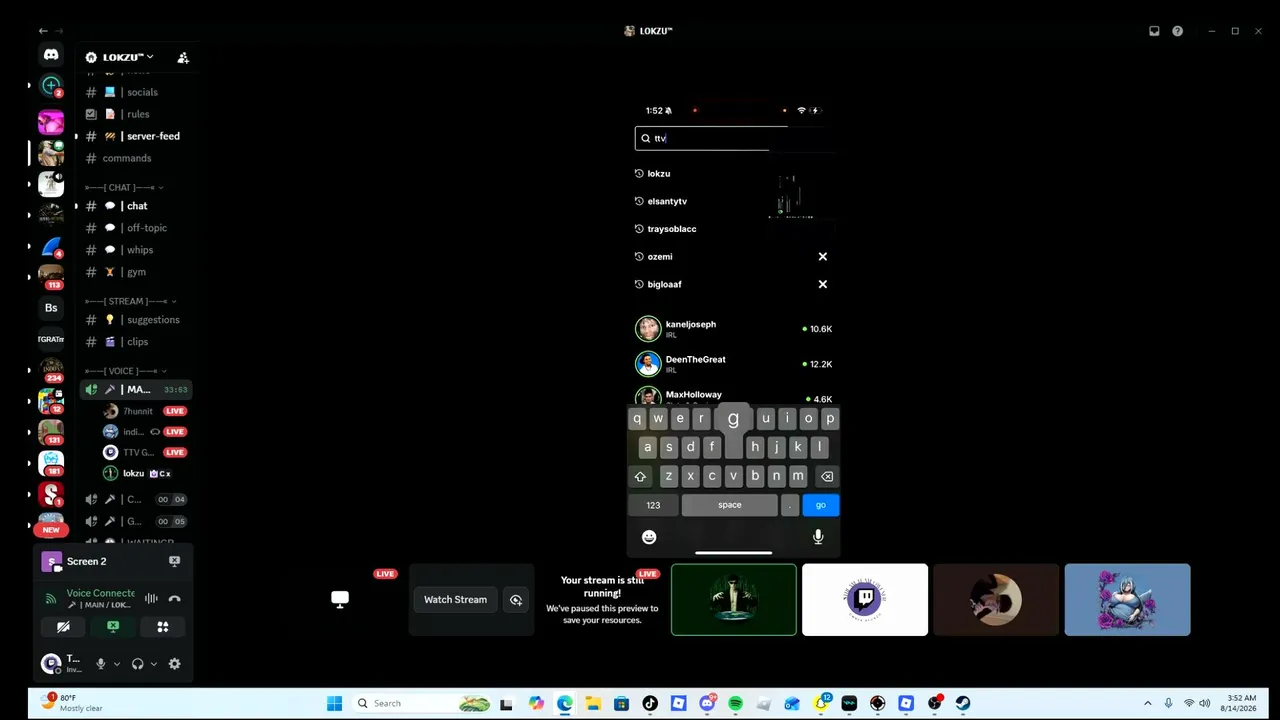Tap the emoji key on phone keyboard

coord(649,537)
